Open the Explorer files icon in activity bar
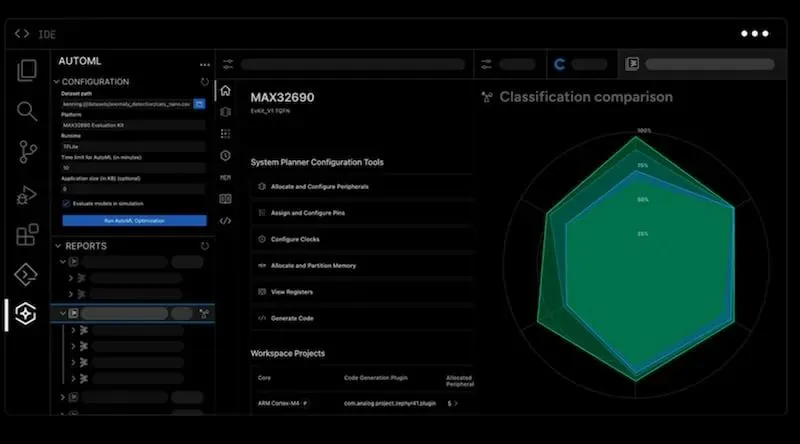 (27, 70)
